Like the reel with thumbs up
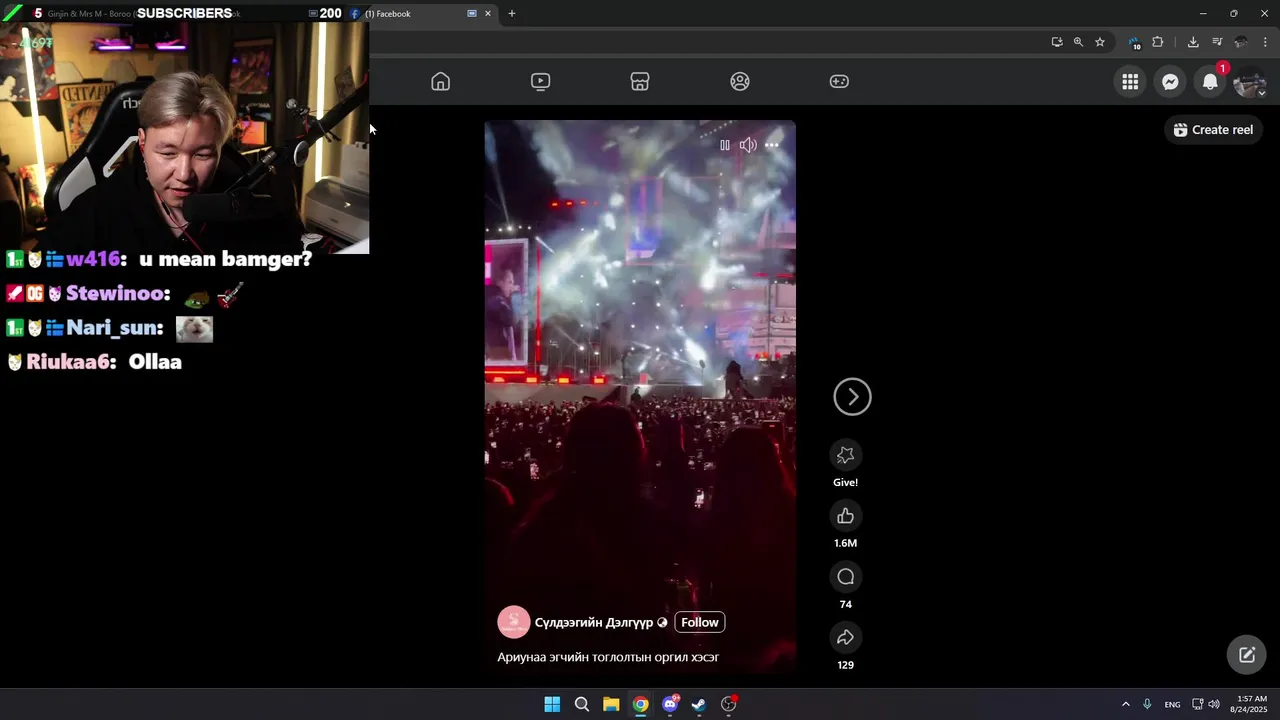The image size is (1280, 720). [845, 516]
